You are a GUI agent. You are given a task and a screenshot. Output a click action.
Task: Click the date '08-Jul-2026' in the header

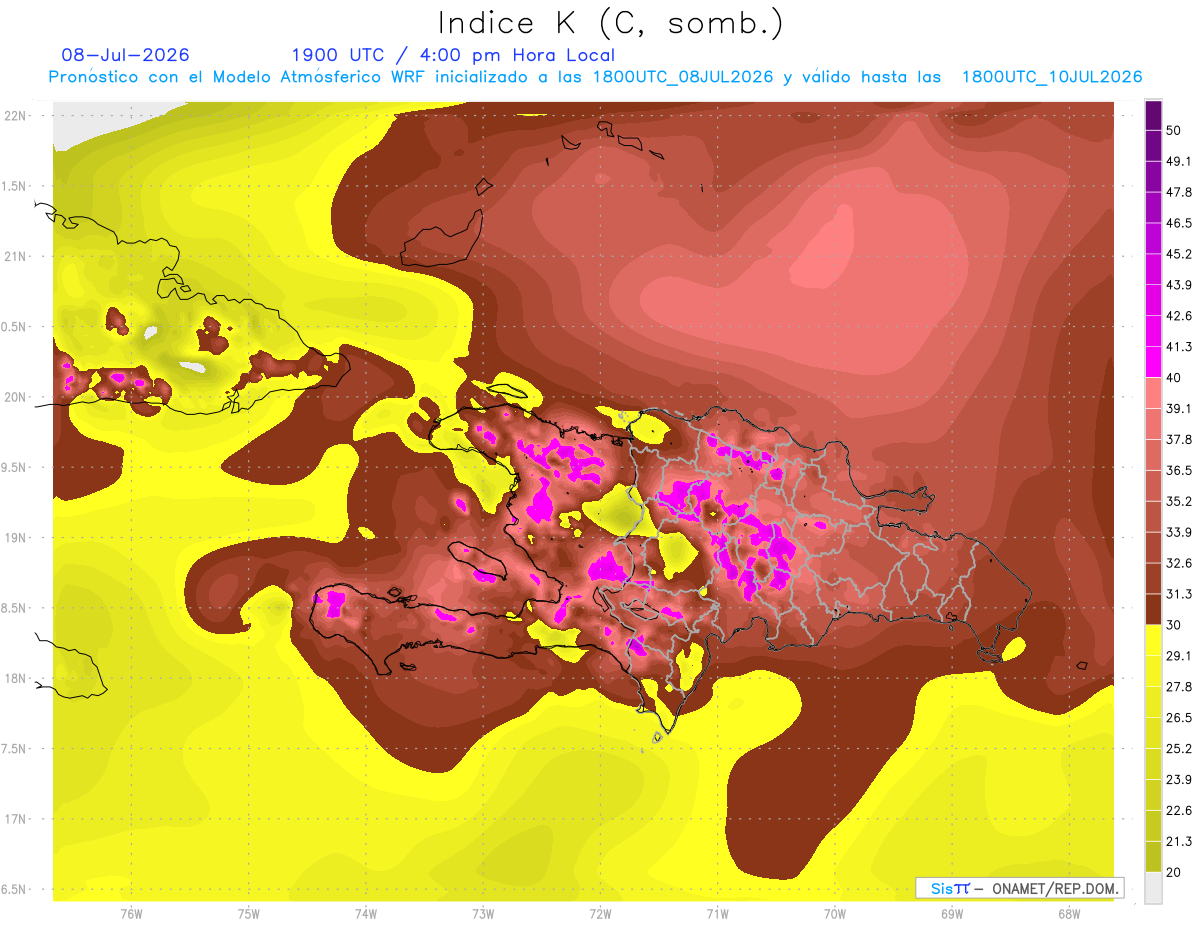pos(125,55)
